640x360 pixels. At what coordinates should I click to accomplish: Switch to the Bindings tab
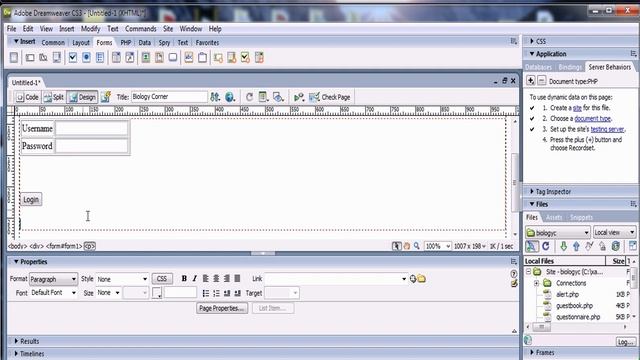[x=570, y=67]
